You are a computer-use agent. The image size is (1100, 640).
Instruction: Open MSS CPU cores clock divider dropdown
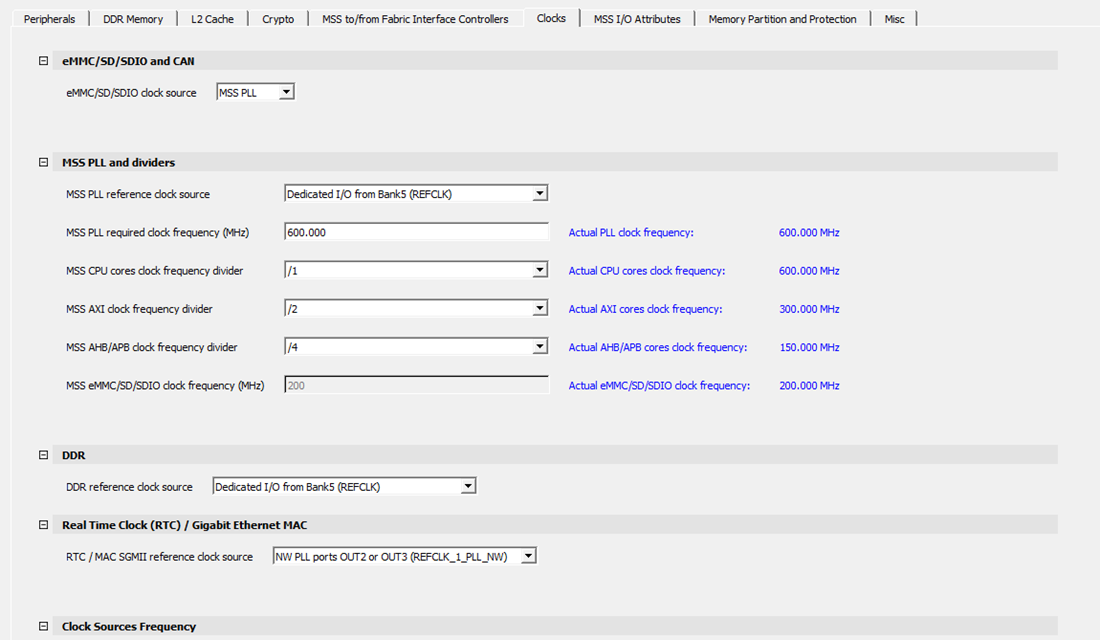point(416,270)
